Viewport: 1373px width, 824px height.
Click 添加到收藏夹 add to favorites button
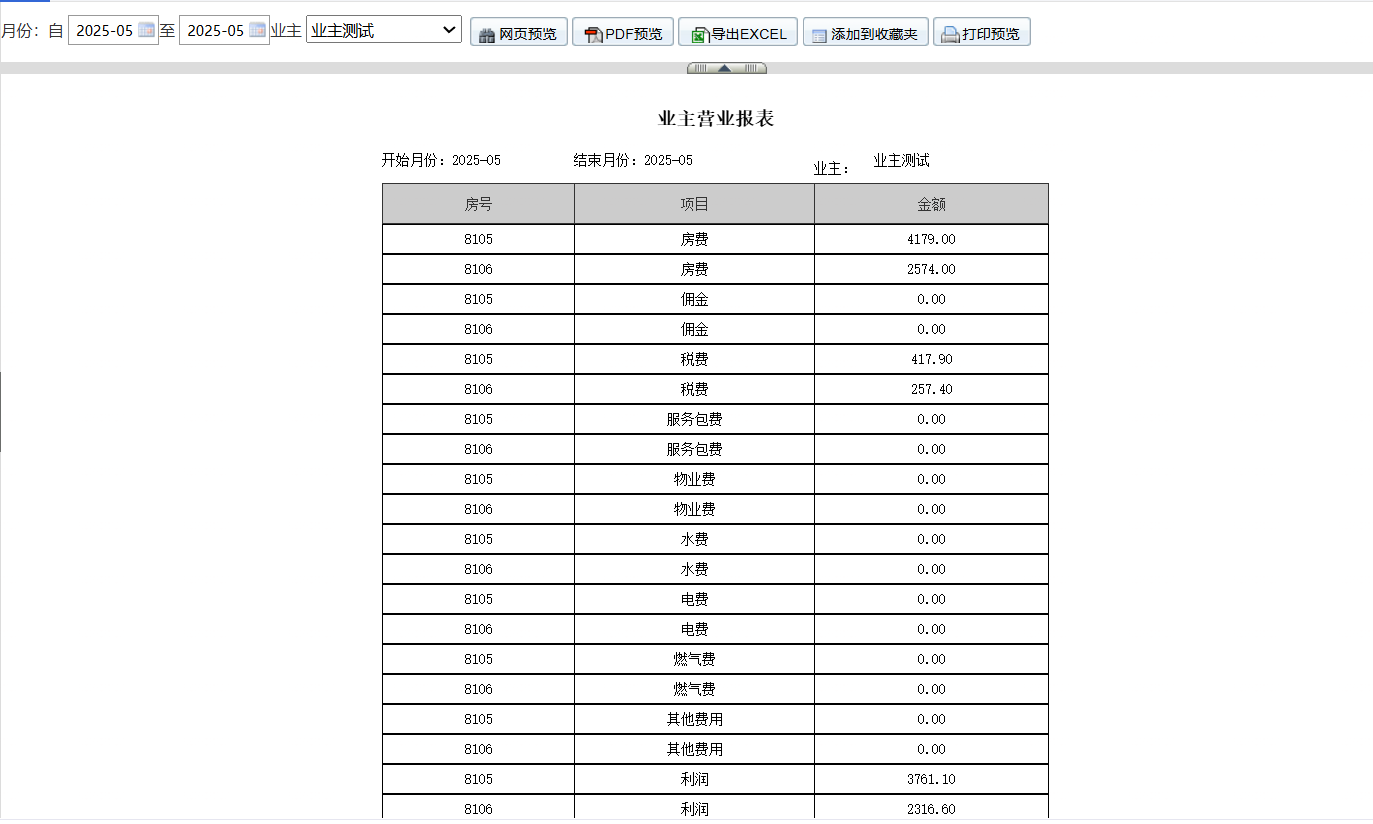pos(866,32)
